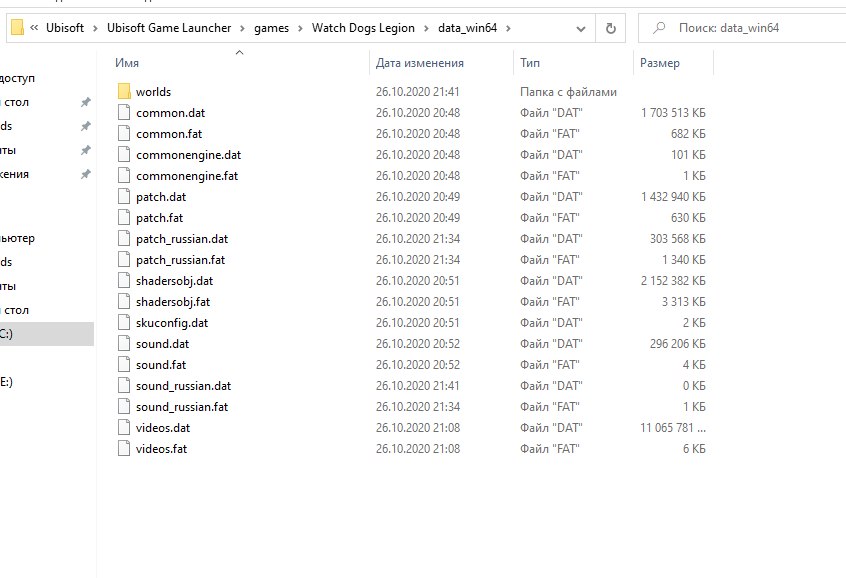Click the 296 206 КБ size cell
The width and height of the screenshot is (846, 578).
click(678, 344)
